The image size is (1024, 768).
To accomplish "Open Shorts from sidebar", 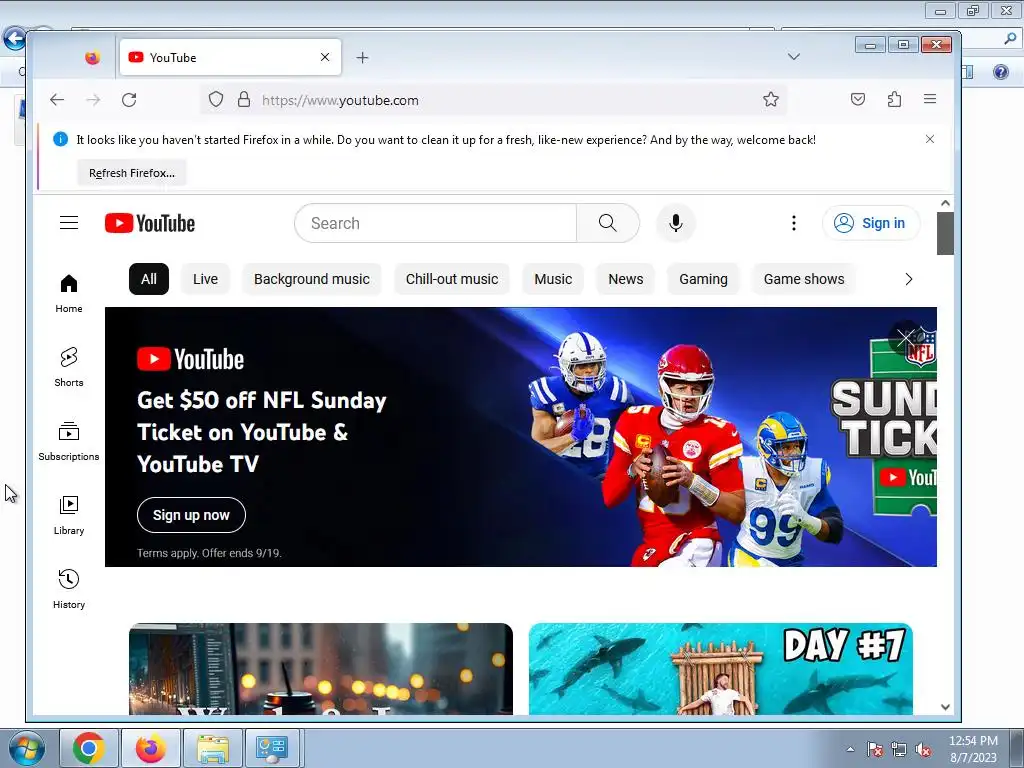I will (x=69, y=367).
